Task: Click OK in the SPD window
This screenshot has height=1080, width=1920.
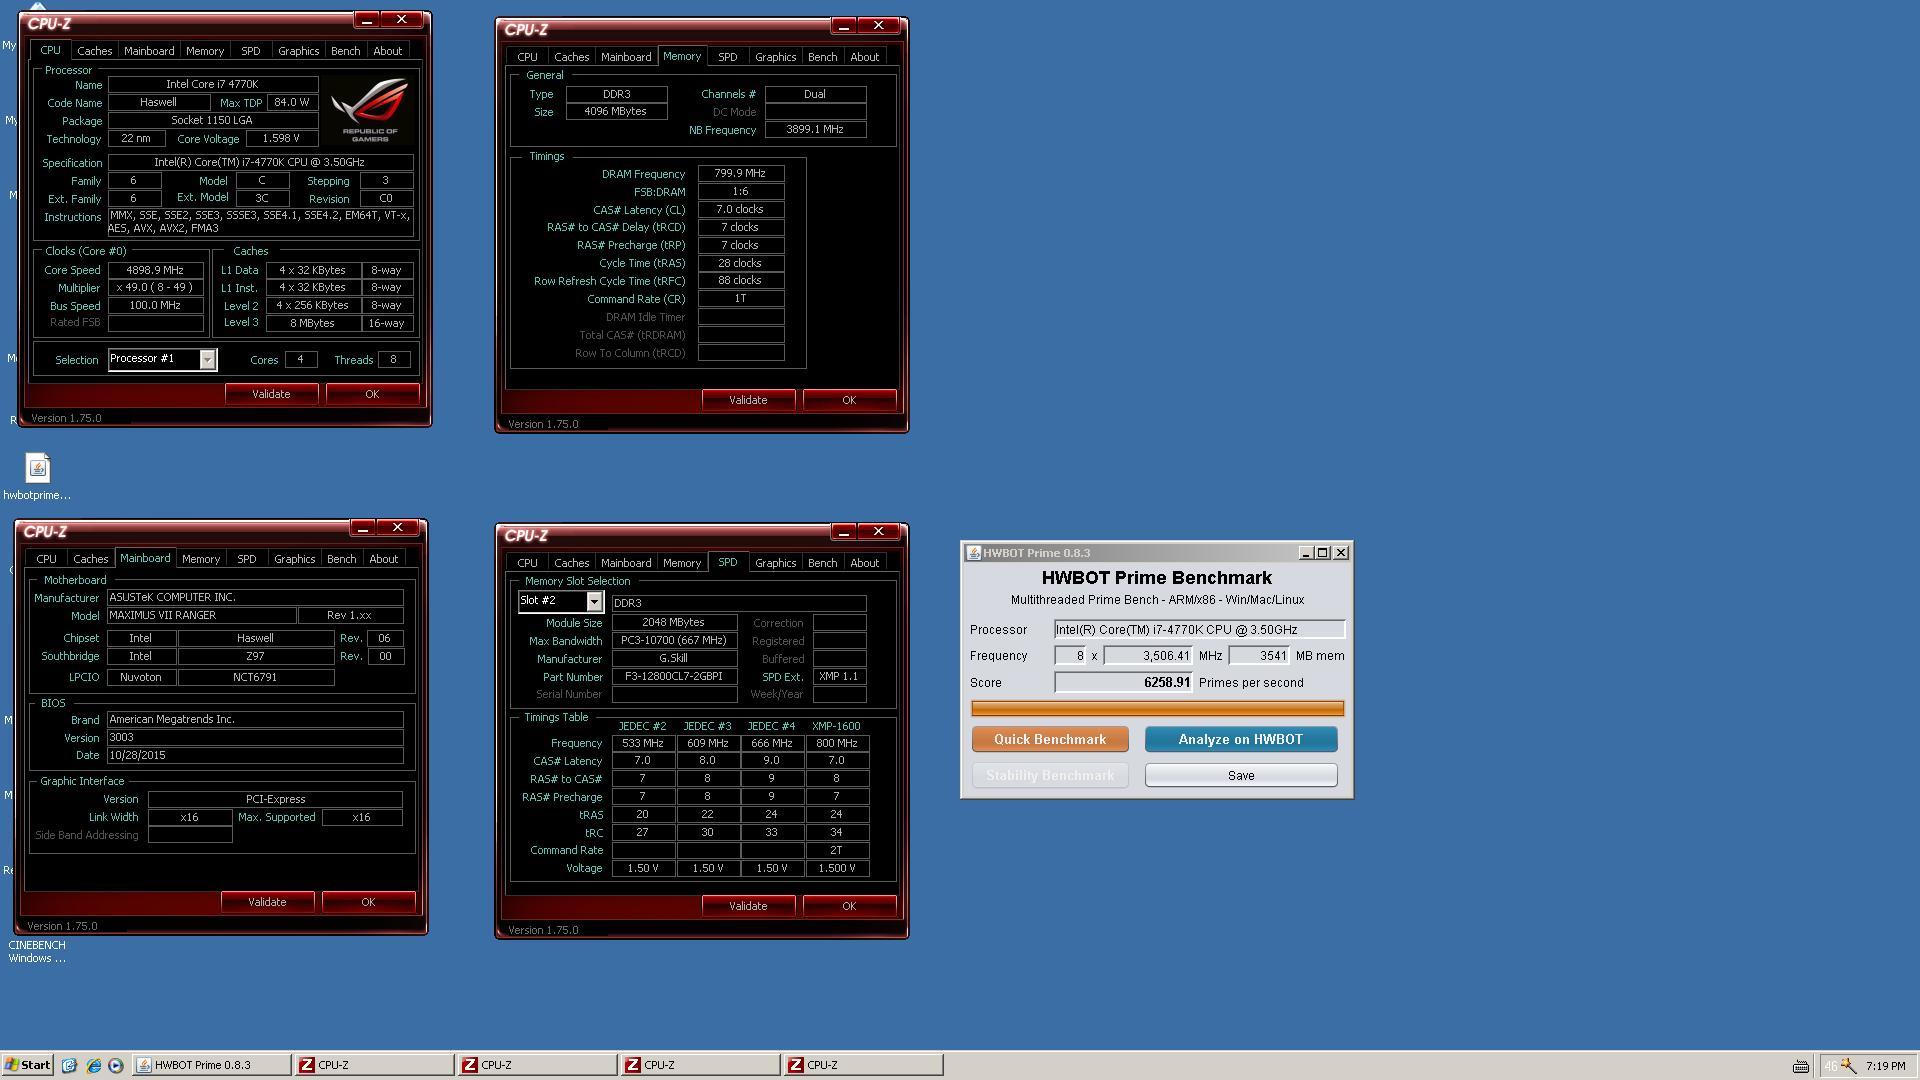Action: pos(849,906)
